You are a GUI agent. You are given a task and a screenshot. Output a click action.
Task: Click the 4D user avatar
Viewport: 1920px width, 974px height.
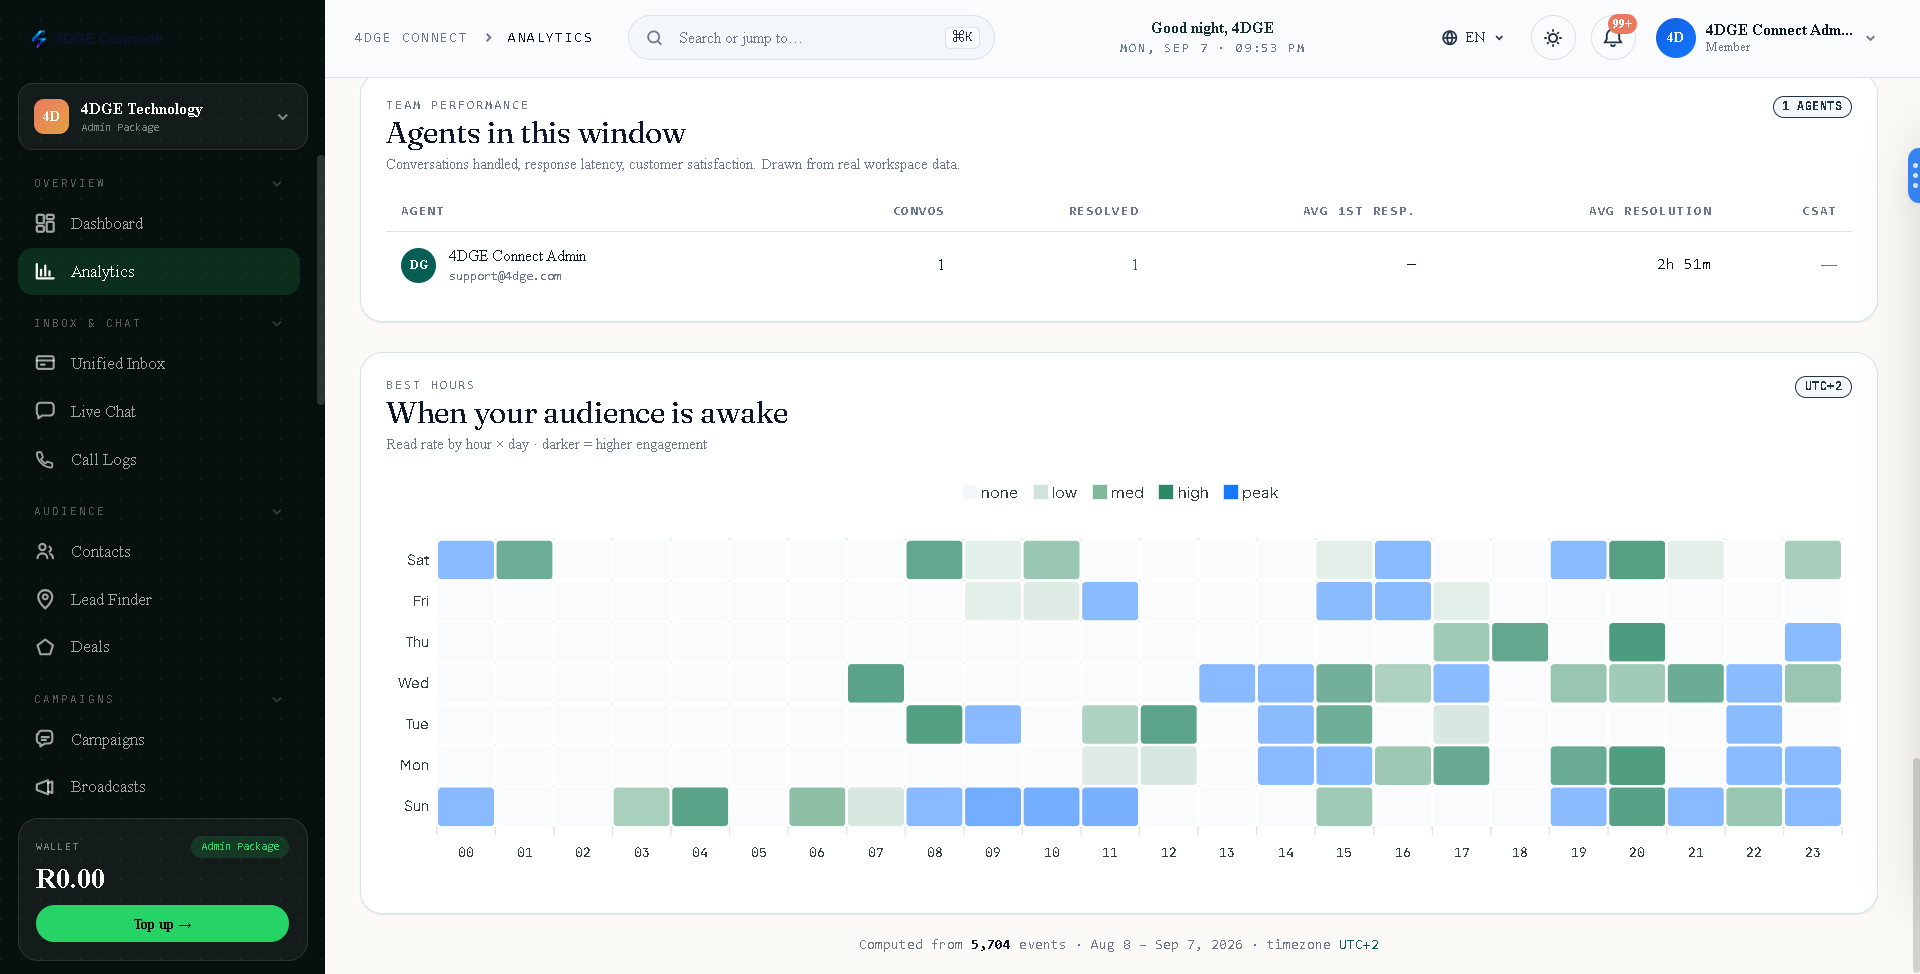[1675, 38]
